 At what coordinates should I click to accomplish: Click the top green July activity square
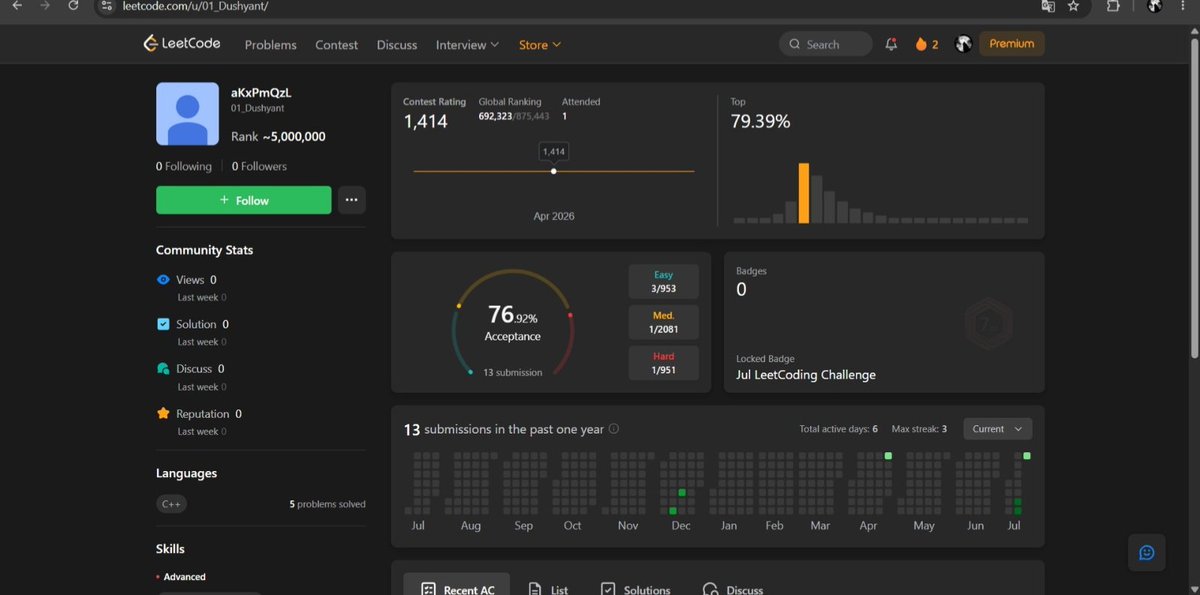click(x=1027, y=456)
